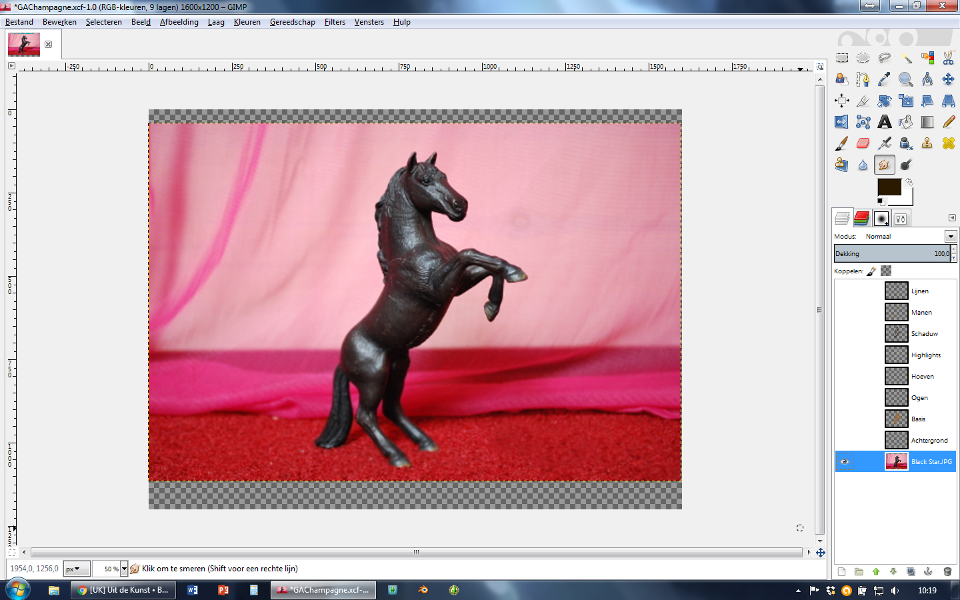Expand the zoom percentage dropdown
This screenshot has width=960, height=600.
click(x=124, y=568)
